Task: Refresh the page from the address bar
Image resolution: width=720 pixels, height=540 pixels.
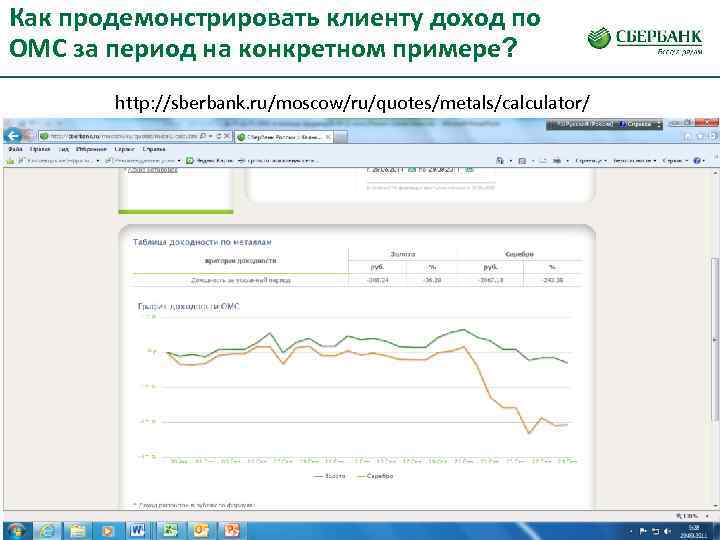Action: coord(219,136)
